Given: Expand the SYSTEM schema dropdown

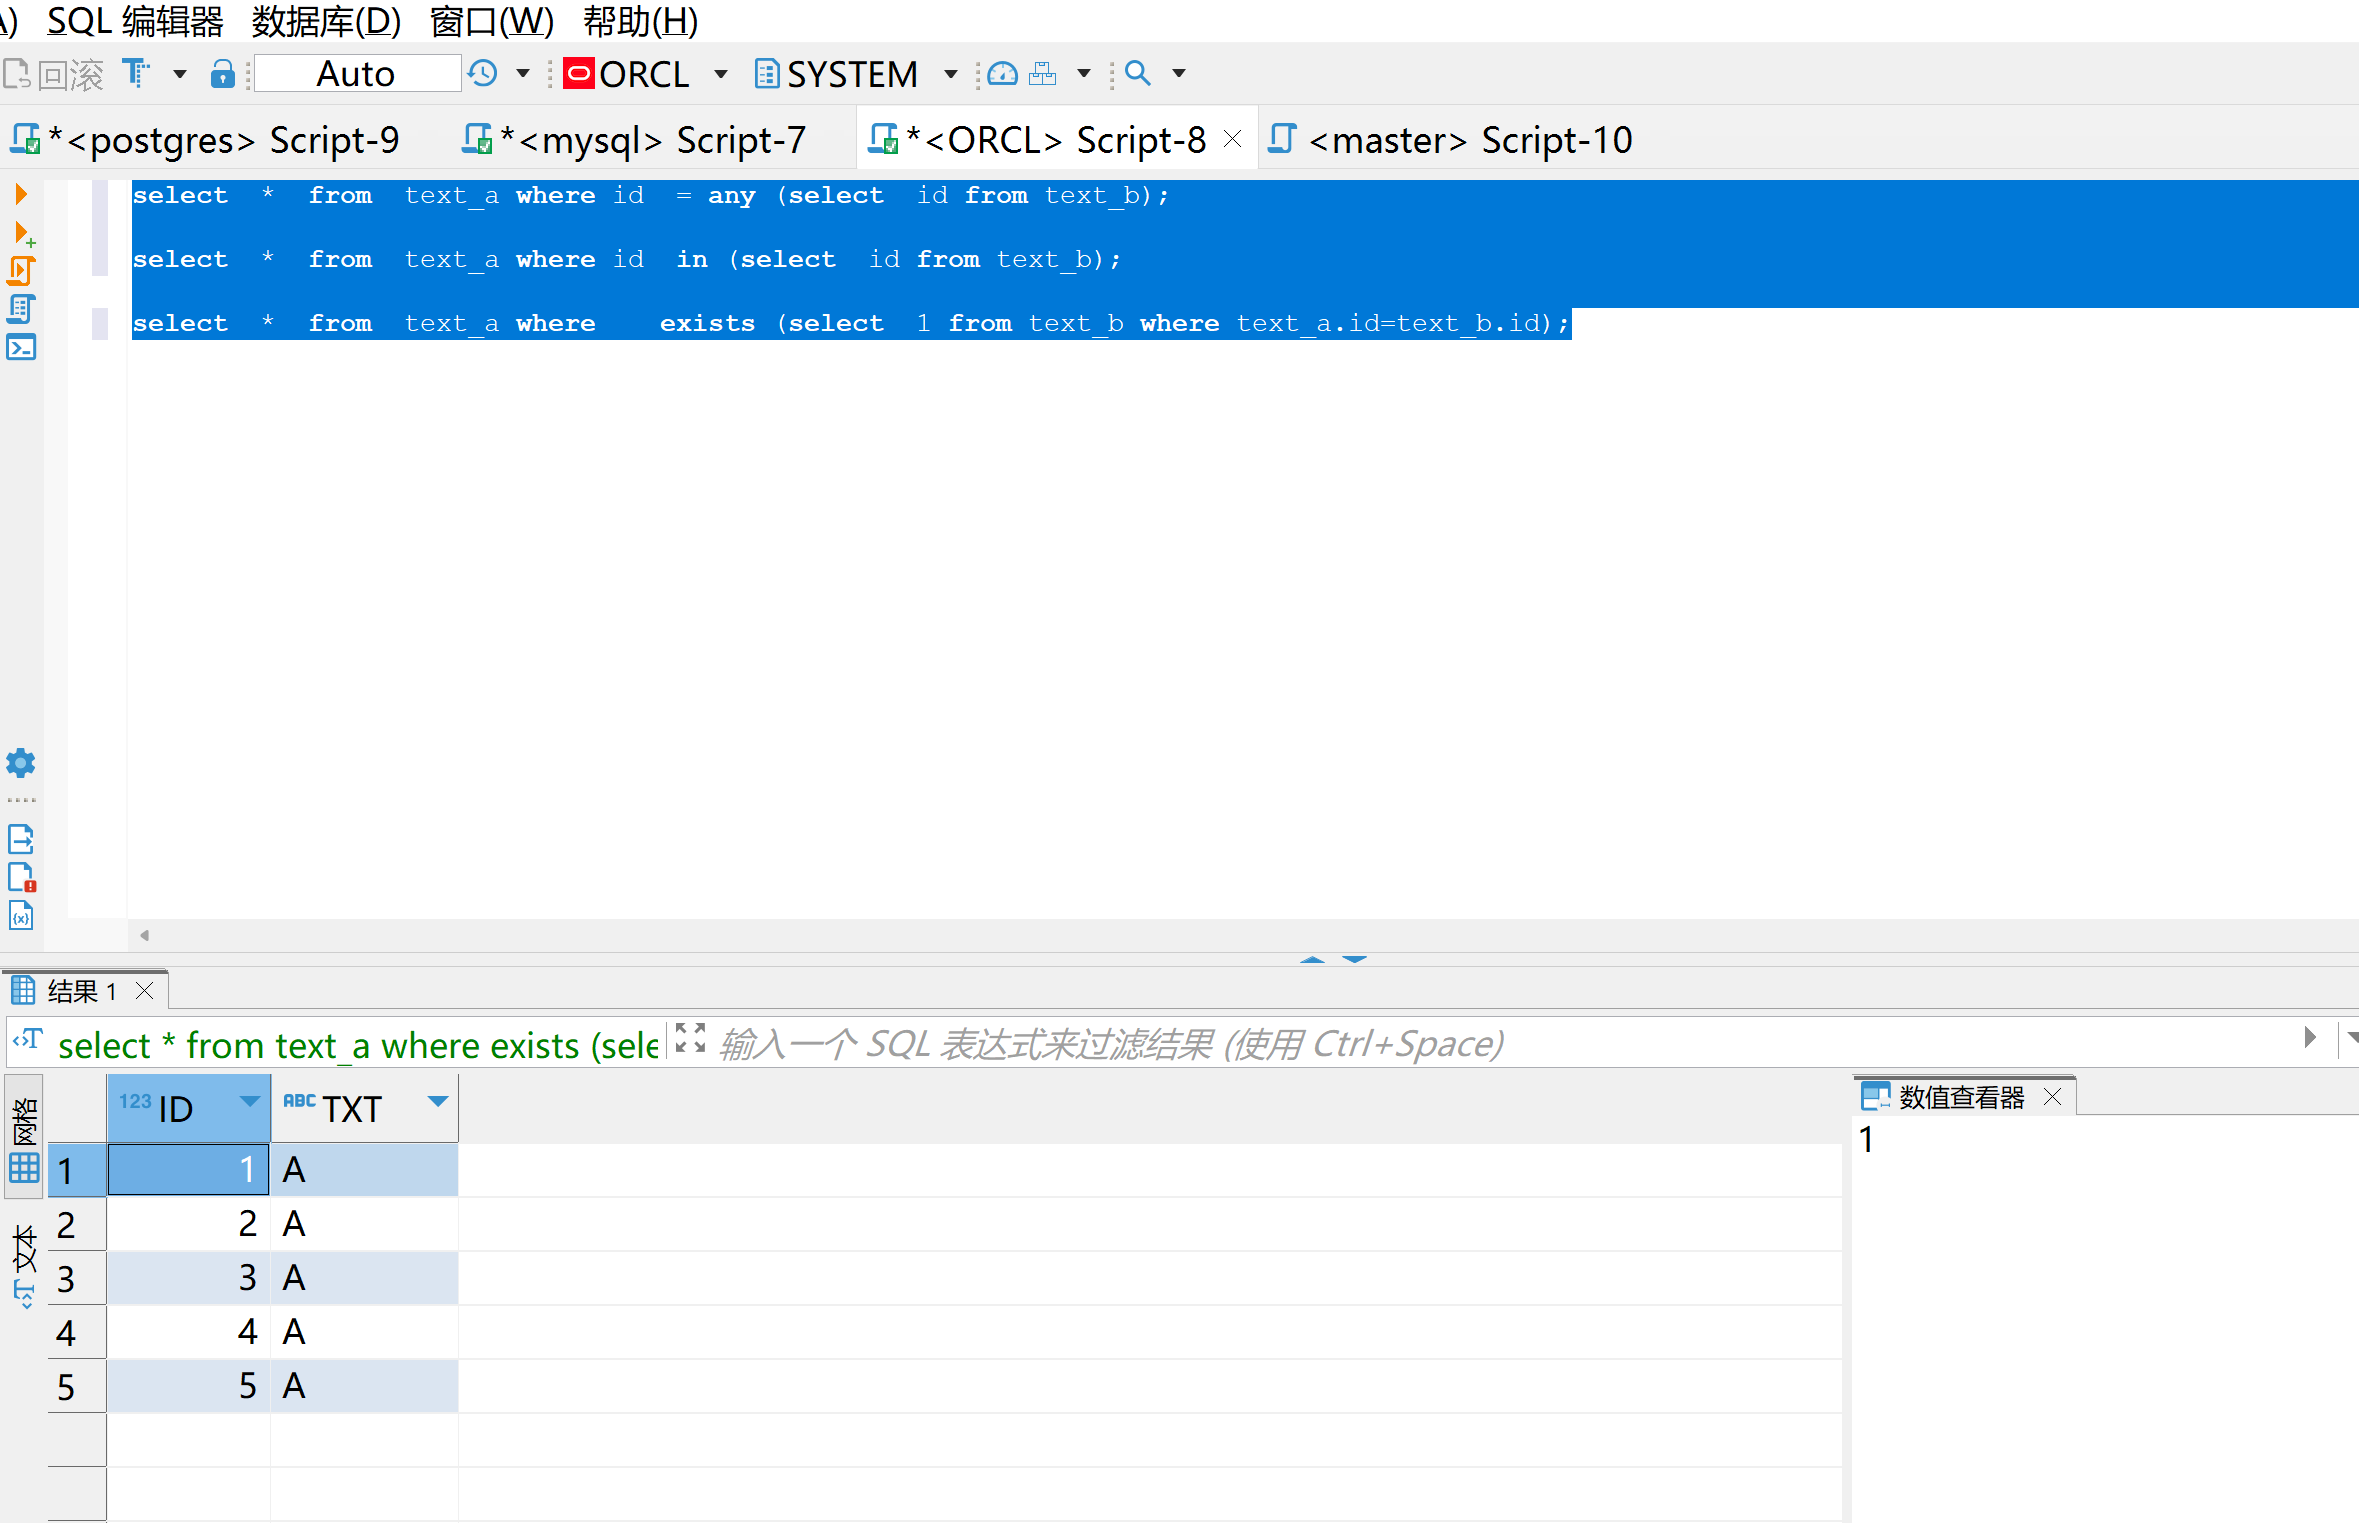Looking at the screenshot, I should (x=951, y=74).
